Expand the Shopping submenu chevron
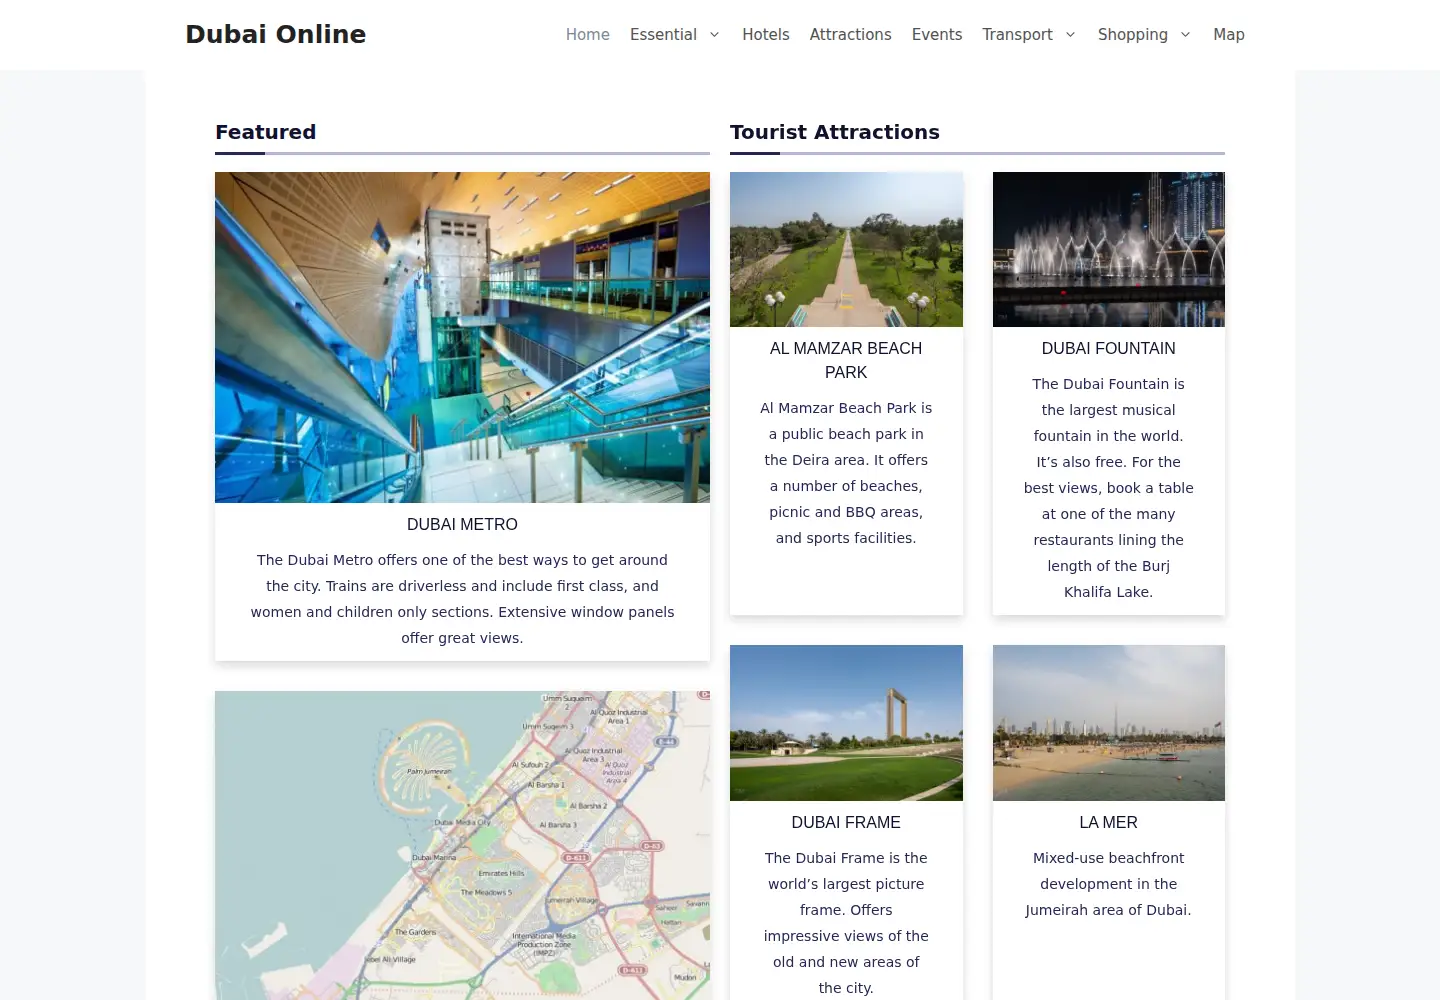The height and width of the screenshot is (1000, 1440). coord(1185,34)
